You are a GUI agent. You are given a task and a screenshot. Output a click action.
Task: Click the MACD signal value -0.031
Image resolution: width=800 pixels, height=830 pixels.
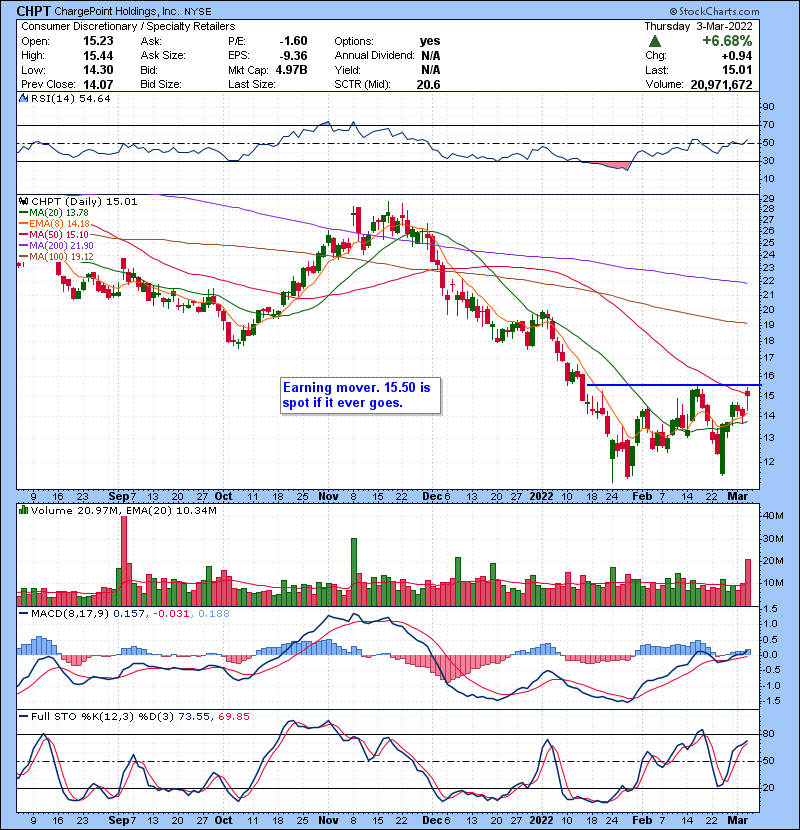(171, 614)
